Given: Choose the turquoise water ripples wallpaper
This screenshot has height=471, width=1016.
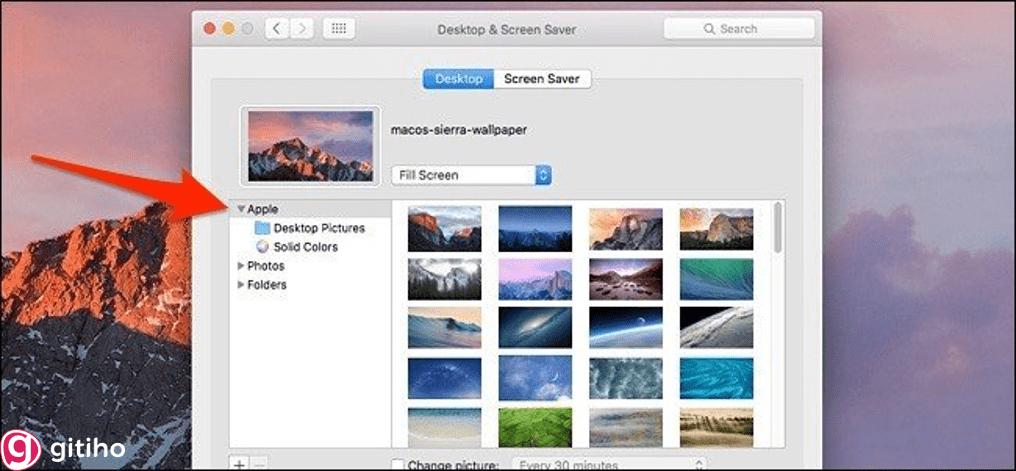Looking at the screenshot, I should pyautogui.click(x=717, y=378).
